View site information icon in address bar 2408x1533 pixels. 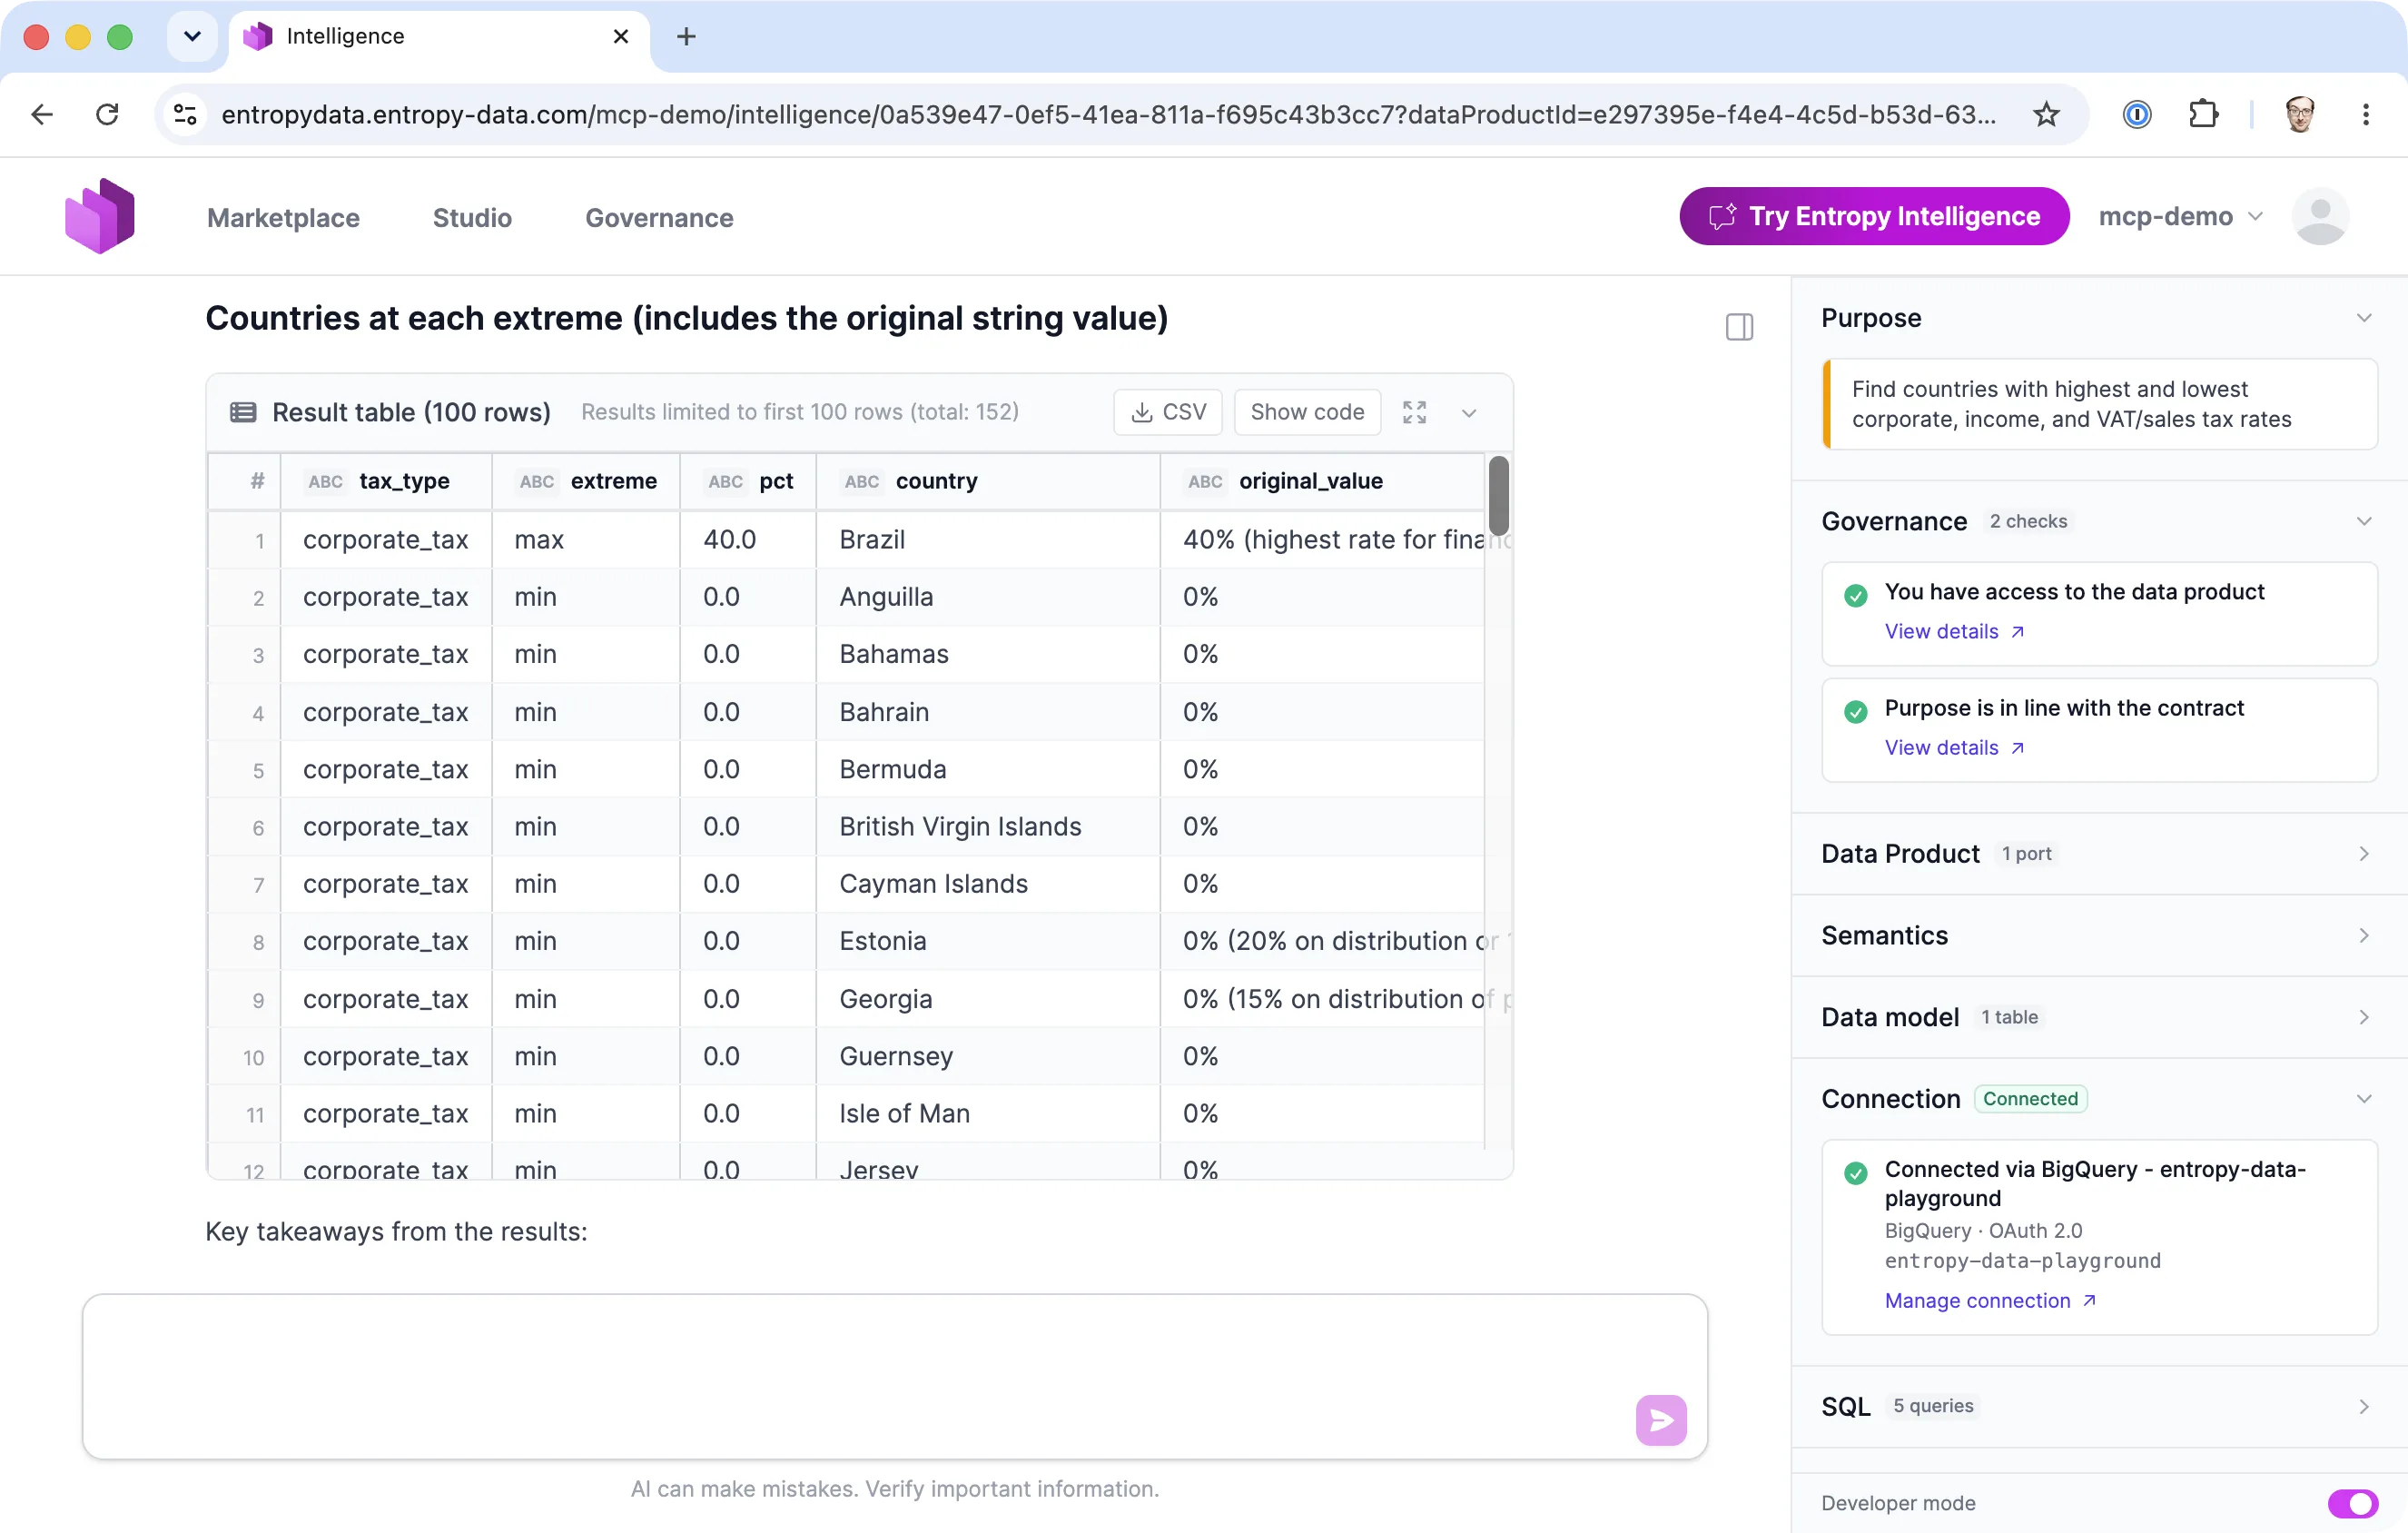tap(186, 114)
